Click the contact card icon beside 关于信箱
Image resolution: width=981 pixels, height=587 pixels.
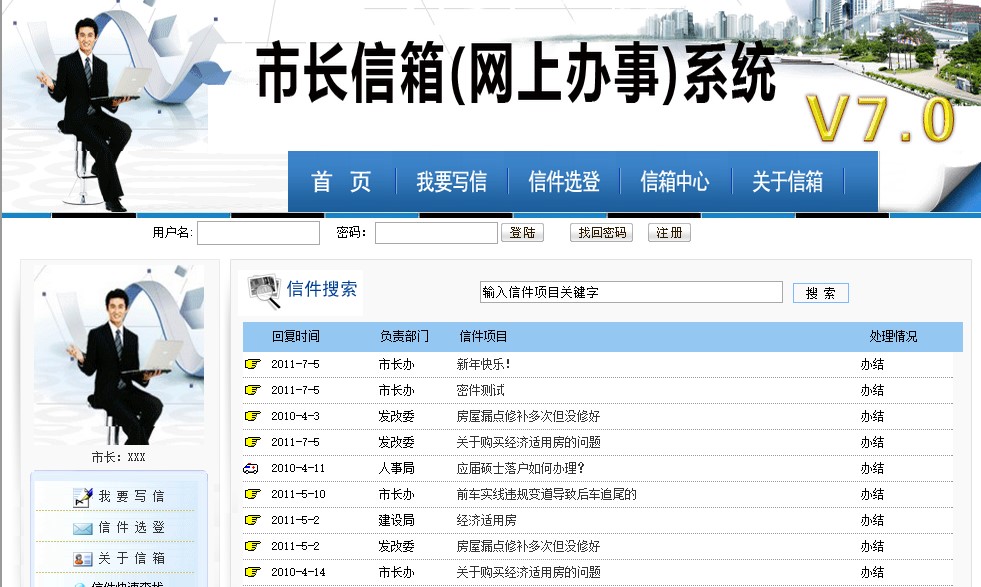(x=83, y=559)
